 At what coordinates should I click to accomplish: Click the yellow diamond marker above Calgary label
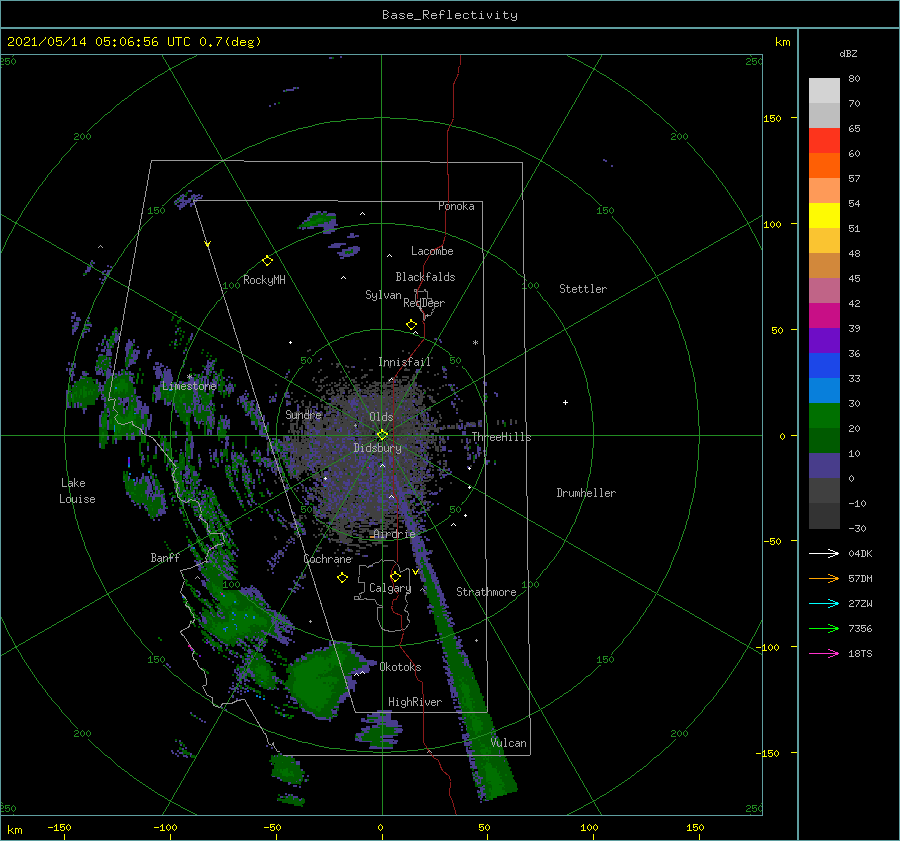(x=395, y=576)
